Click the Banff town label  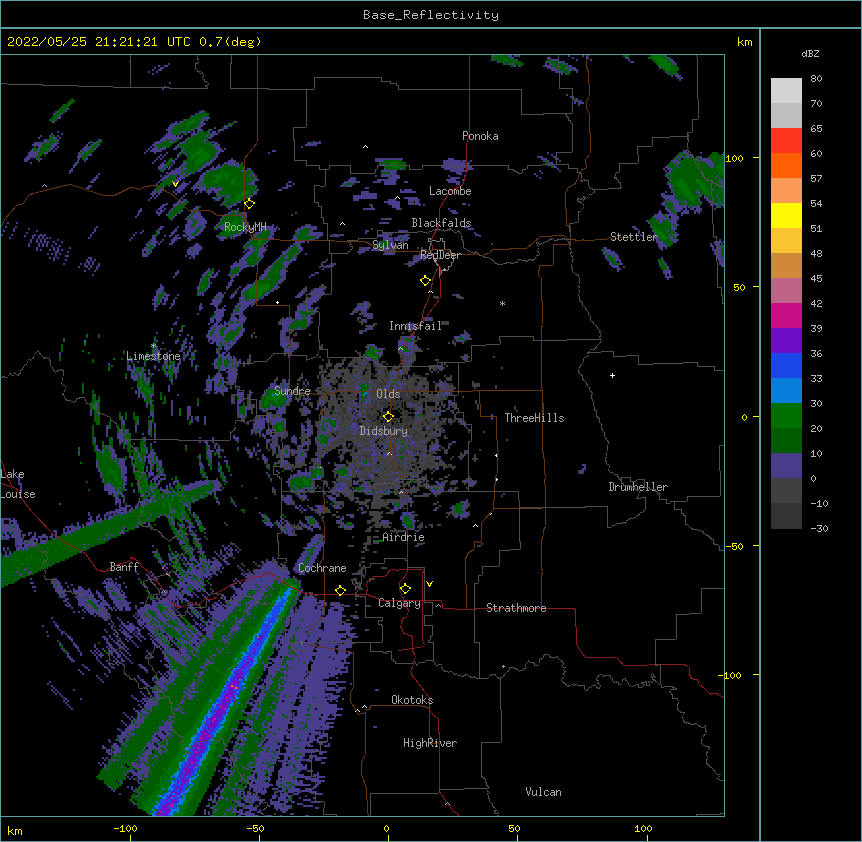[124, 567]
